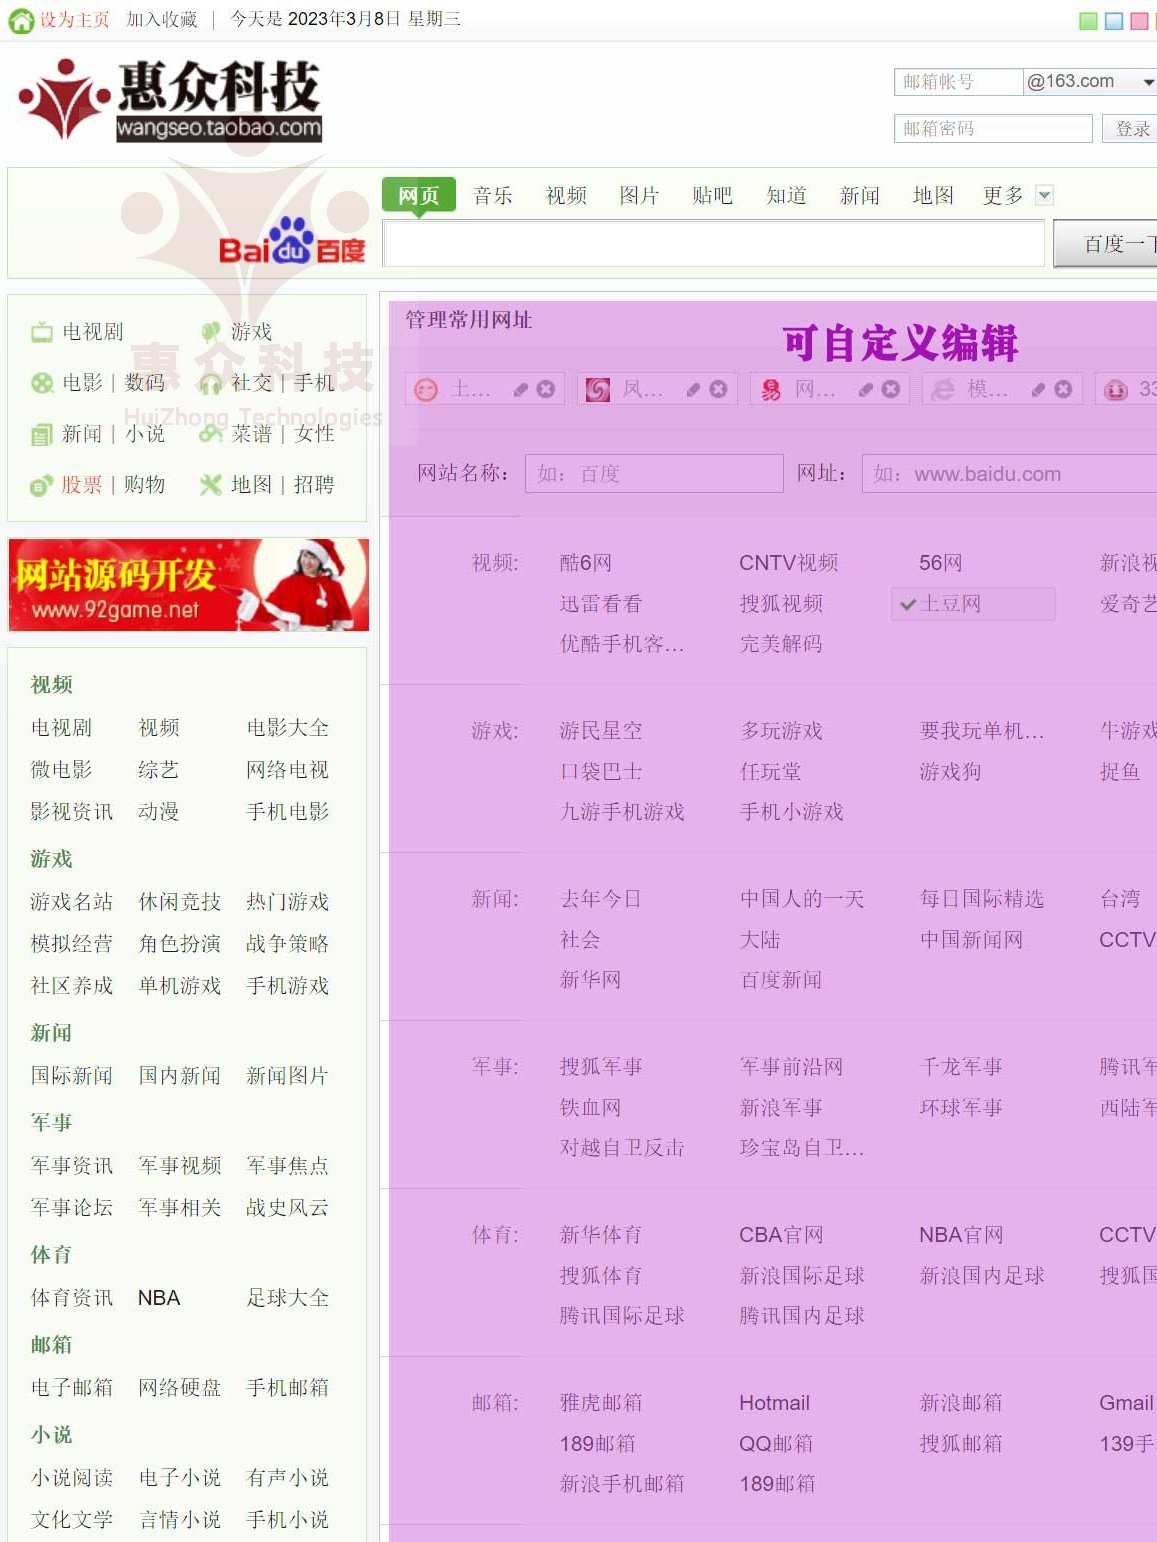Click the Baidu logo

pos(292,242)
